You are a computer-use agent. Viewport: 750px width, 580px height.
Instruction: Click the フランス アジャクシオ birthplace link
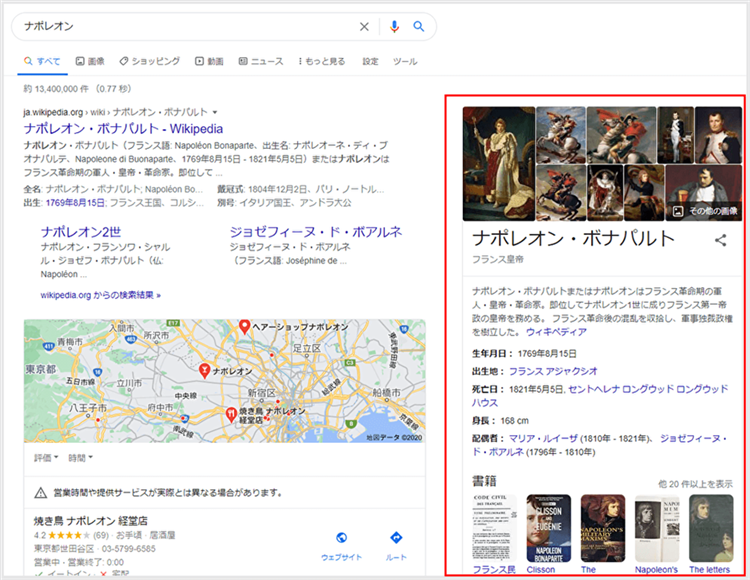tap(553, 371)
